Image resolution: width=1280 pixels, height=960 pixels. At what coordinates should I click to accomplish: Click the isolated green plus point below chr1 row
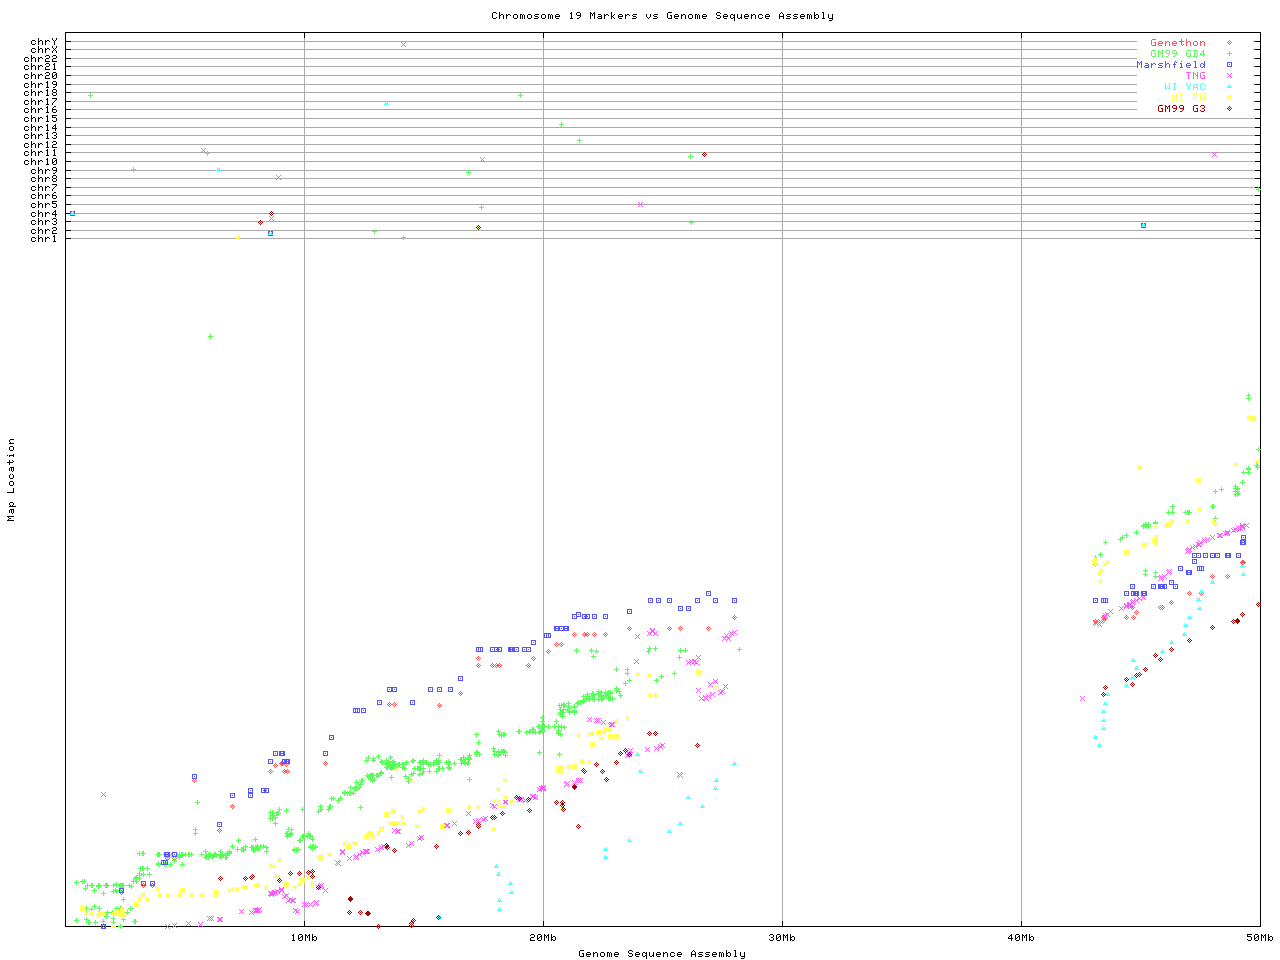pyautogui.click(x=210, y=337)
